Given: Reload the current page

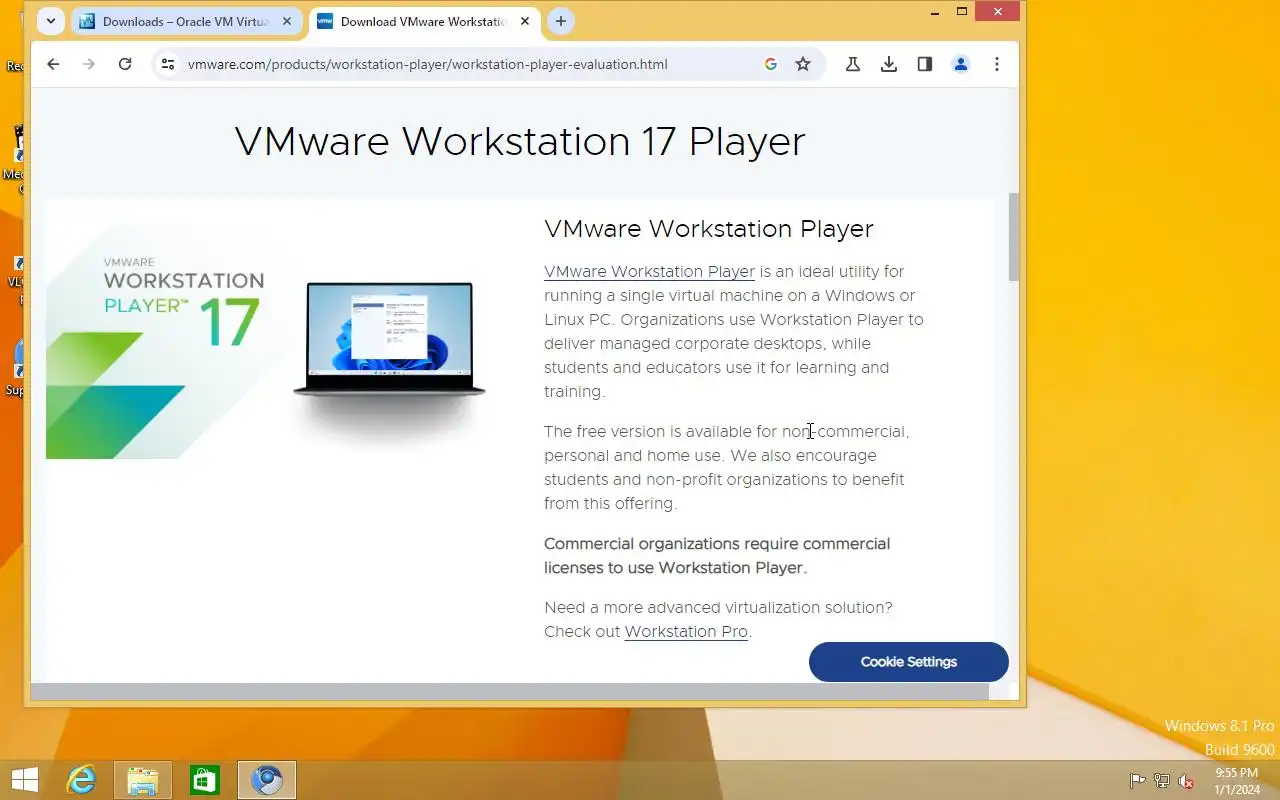Looking at the screenshot, I should (125, 64).
